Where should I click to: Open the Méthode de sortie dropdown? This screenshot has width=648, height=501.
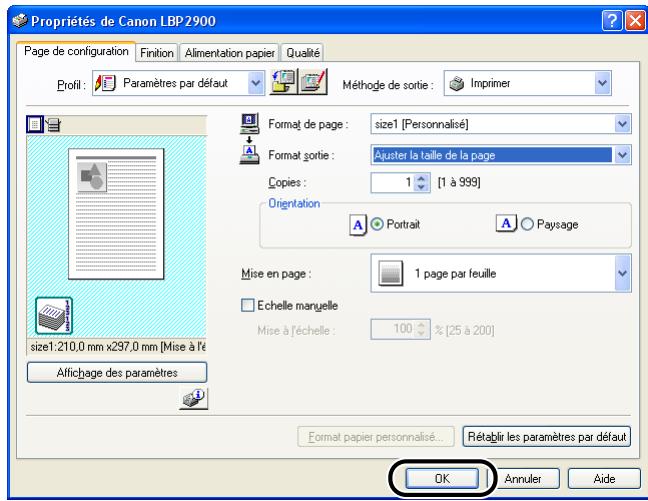pyautogui.click(x=602, y=83)
